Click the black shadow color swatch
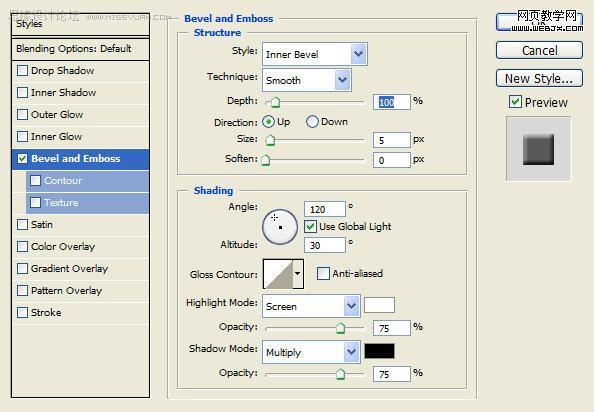 click(x=379, y=351)
